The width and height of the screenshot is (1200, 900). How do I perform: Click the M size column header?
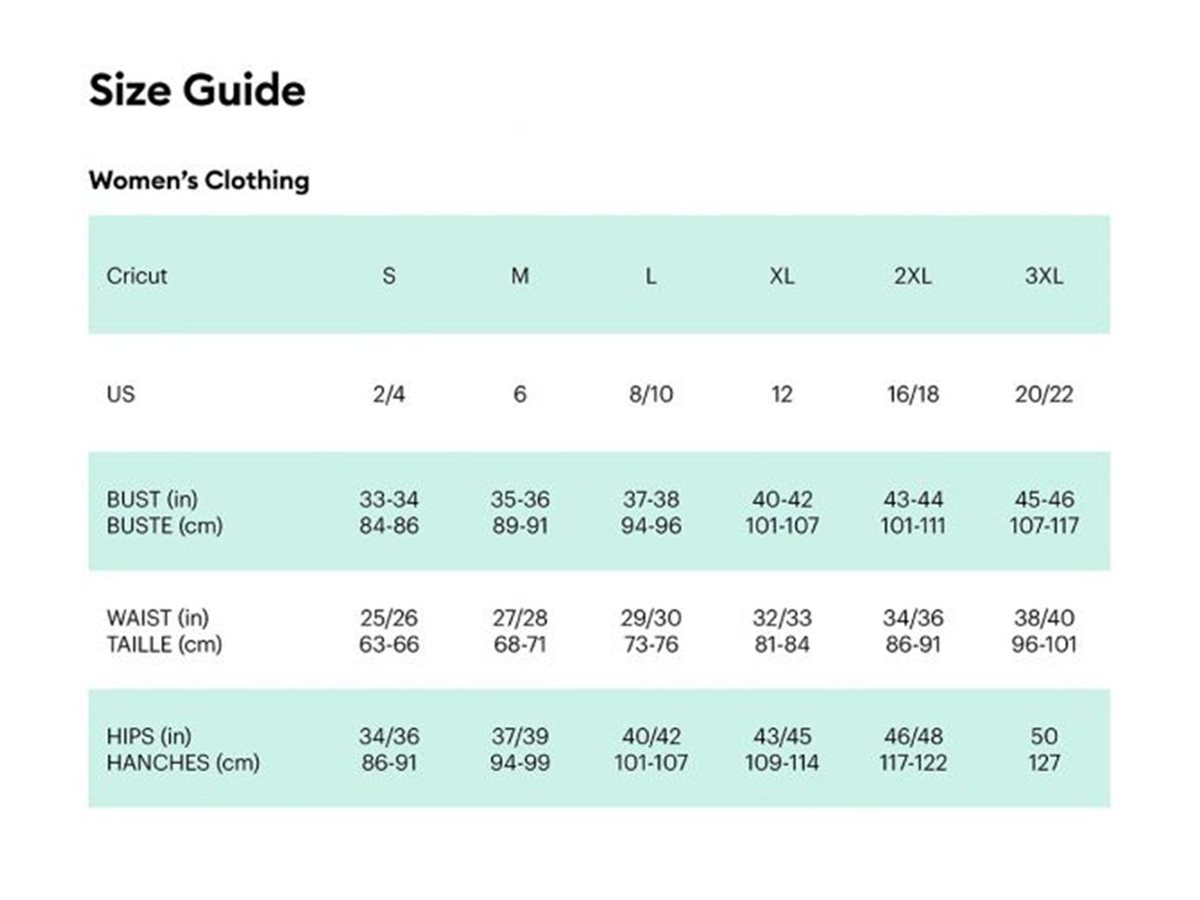click(520, 276)
